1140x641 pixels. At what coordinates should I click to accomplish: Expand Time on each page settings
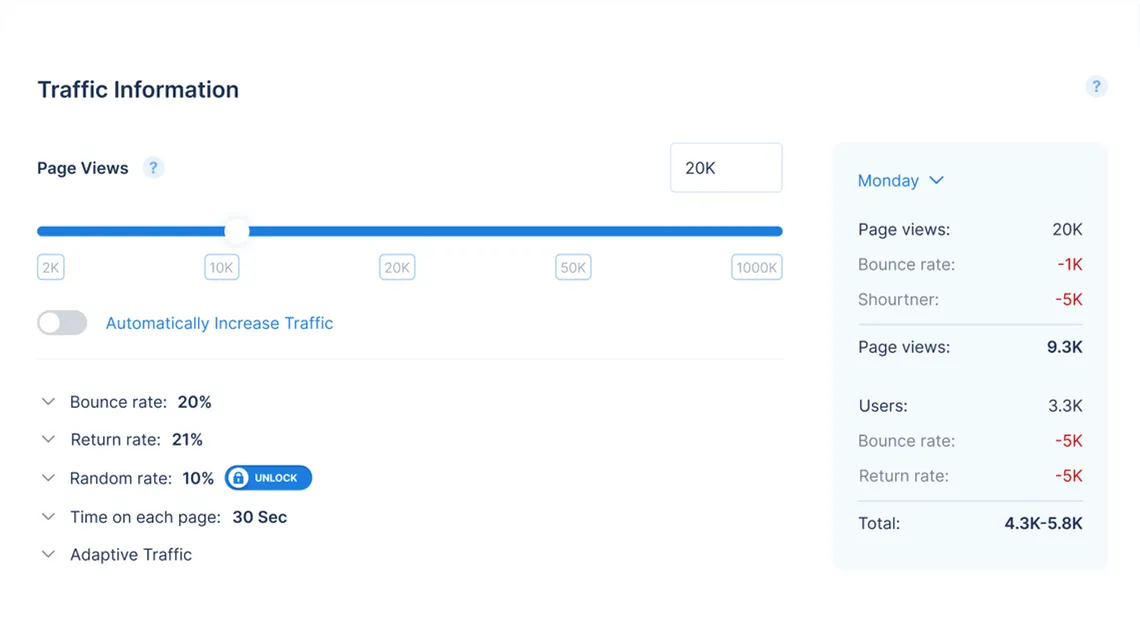tap(48, 516)
